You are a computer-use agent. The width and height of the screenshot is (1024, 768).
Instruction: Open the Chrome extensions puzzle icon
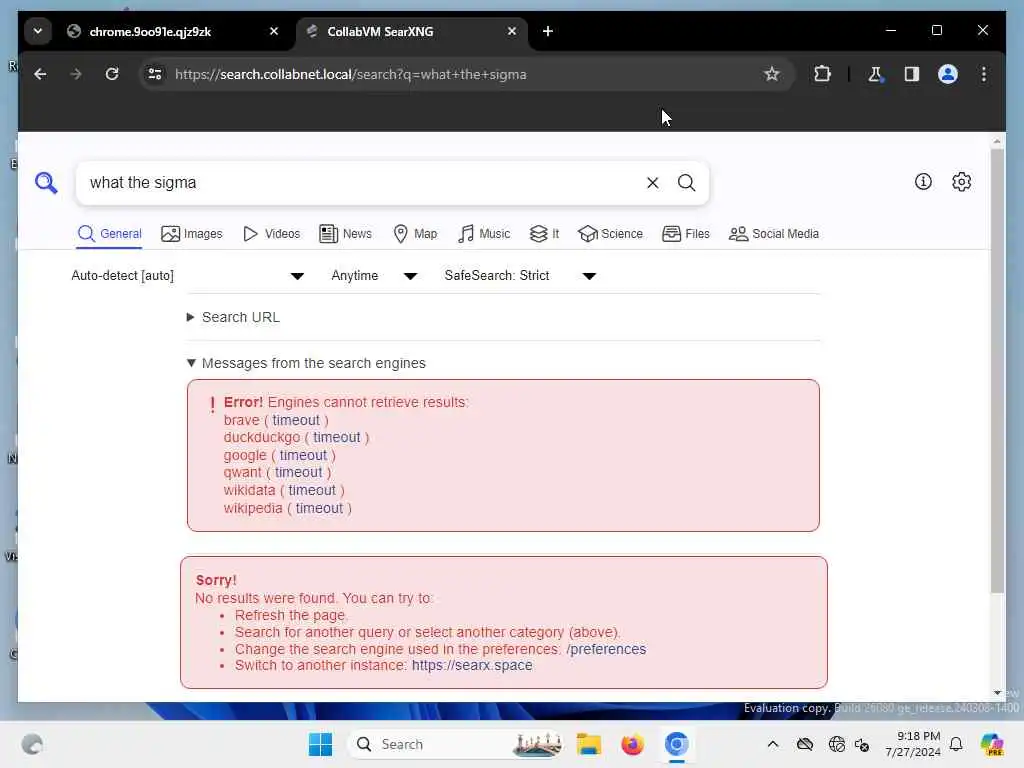822,74
